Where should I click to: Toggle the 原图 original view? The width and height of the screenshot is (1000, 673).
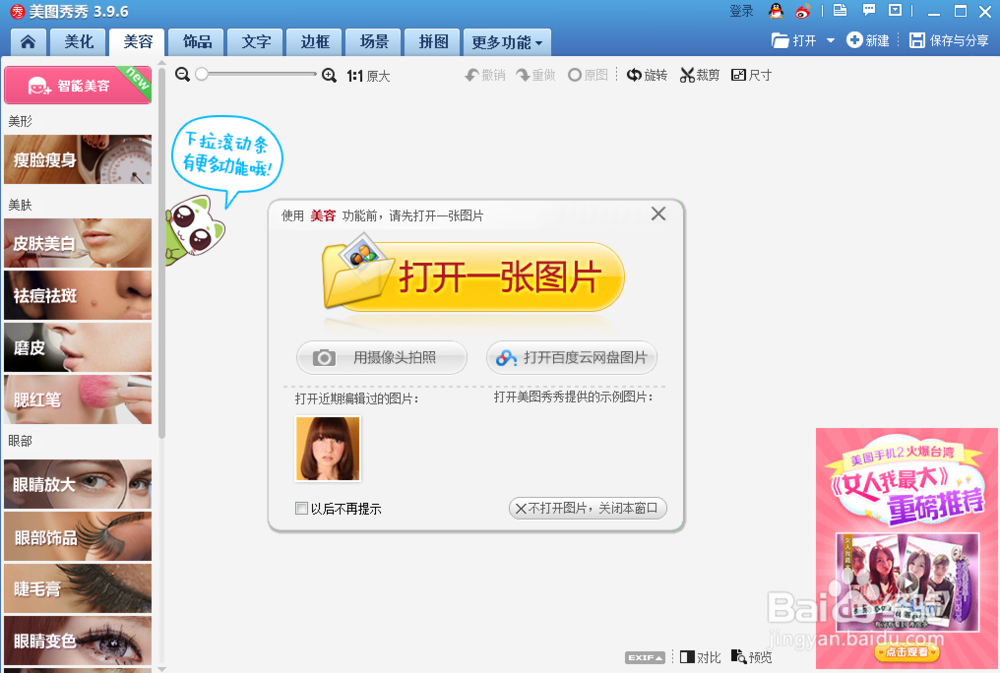tap(588, 75)
